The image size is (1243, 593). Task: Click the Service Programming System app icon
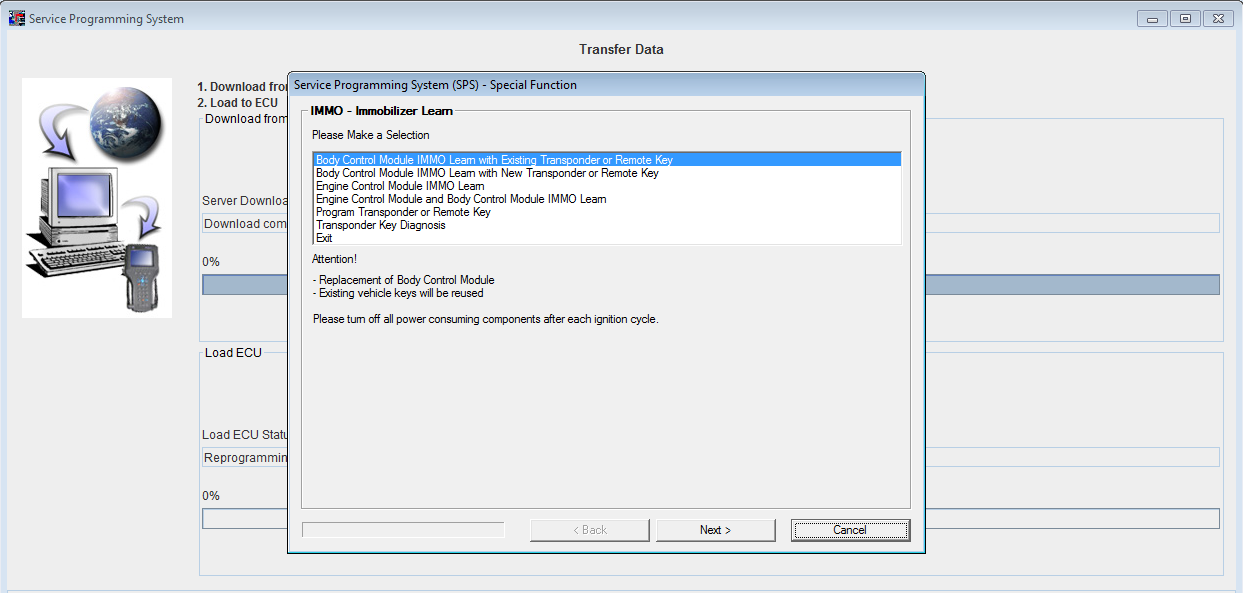17,18
